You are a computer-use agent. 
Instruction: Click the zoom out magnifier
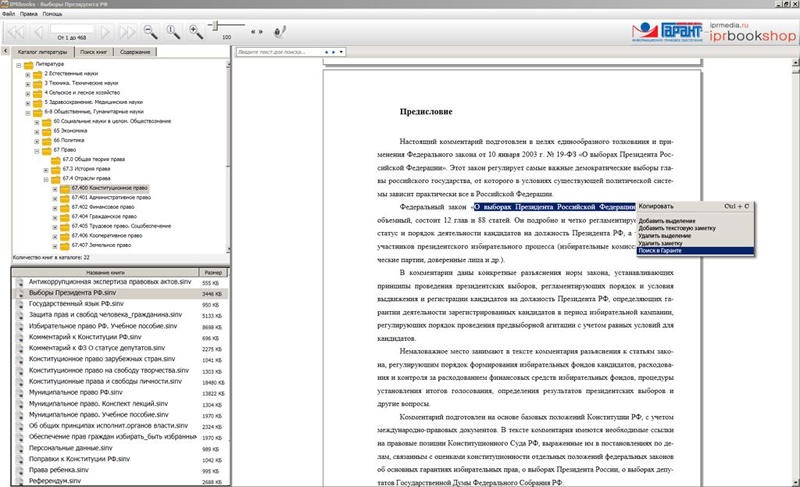(150, 32)
